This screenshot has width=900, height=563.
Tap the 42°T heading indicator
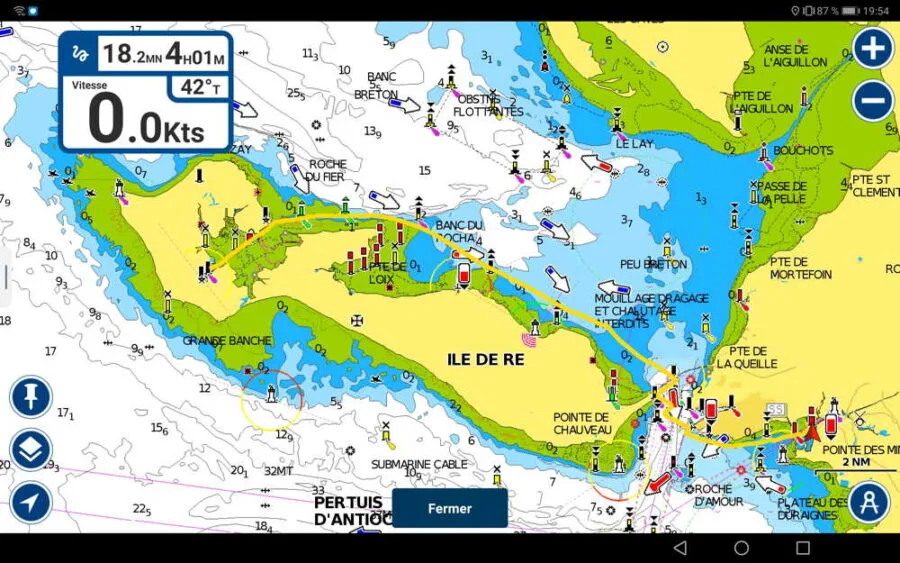click(x=200, y=88)
